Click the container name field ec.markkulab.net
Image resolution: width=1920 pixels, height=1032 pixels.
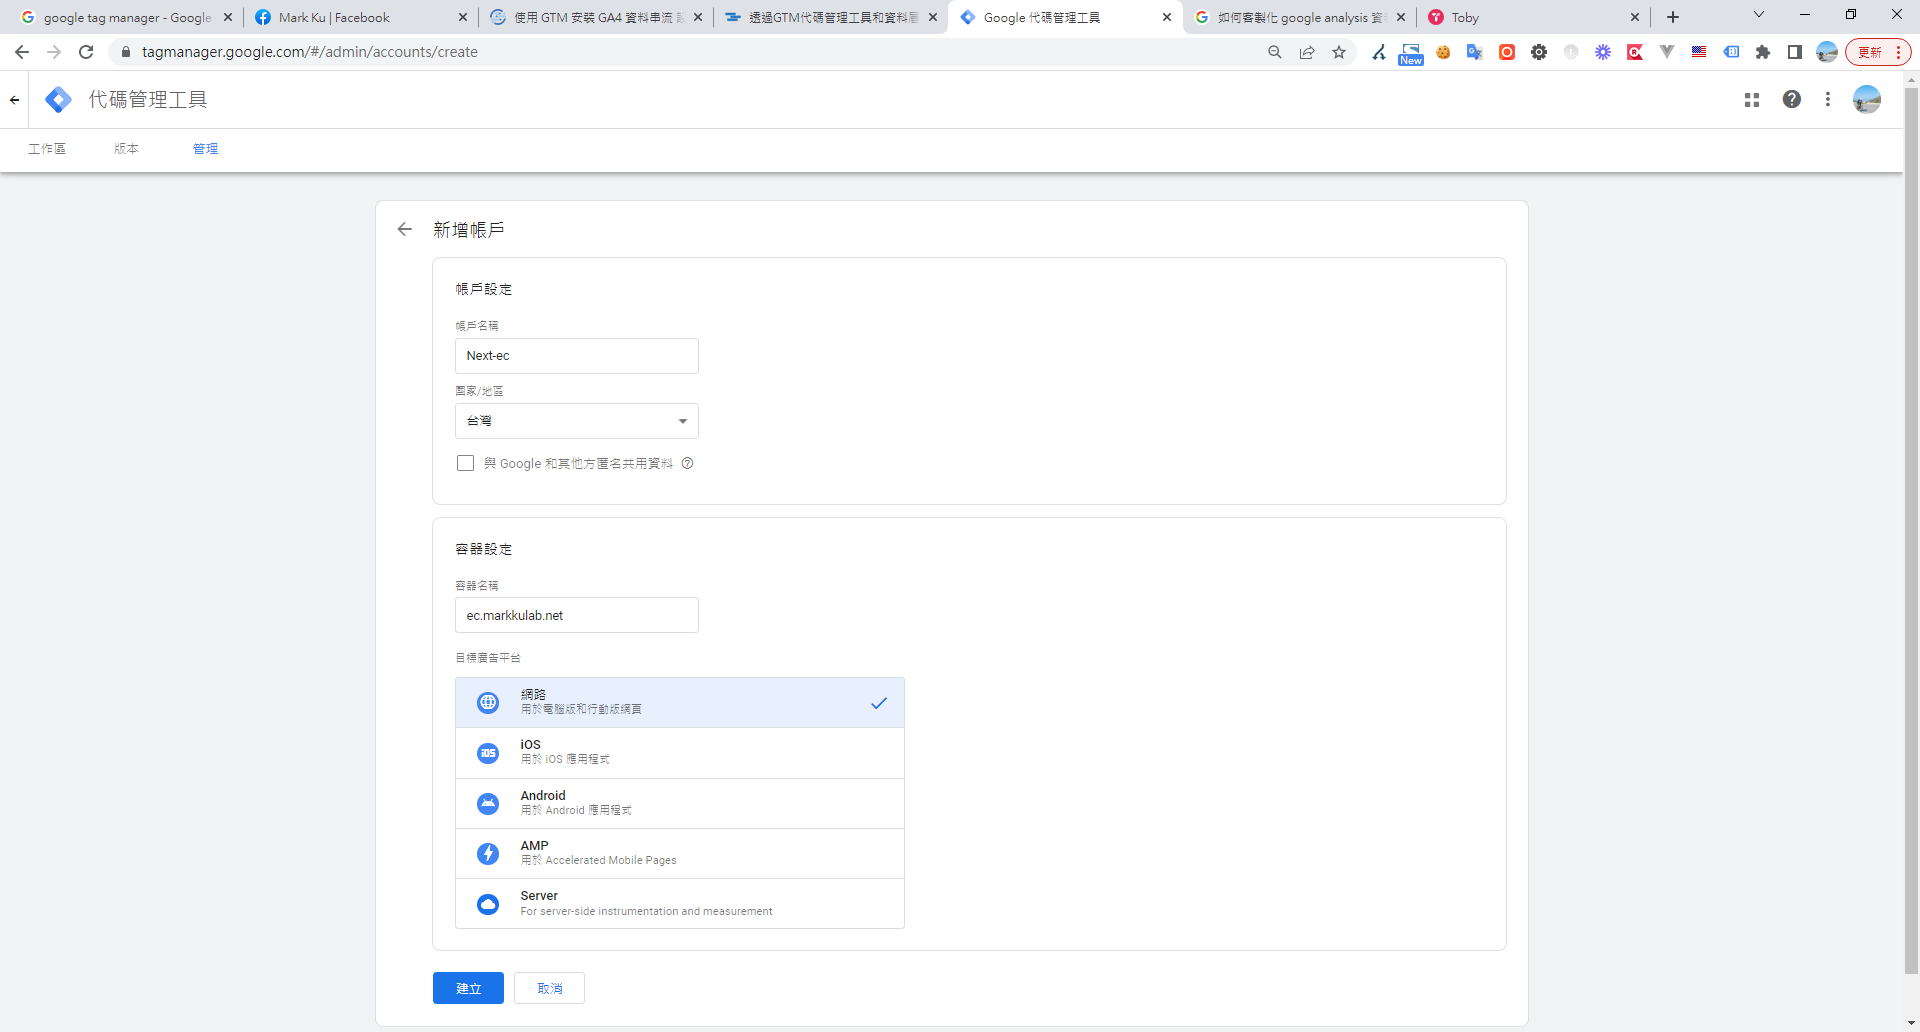tap(576, 615)
